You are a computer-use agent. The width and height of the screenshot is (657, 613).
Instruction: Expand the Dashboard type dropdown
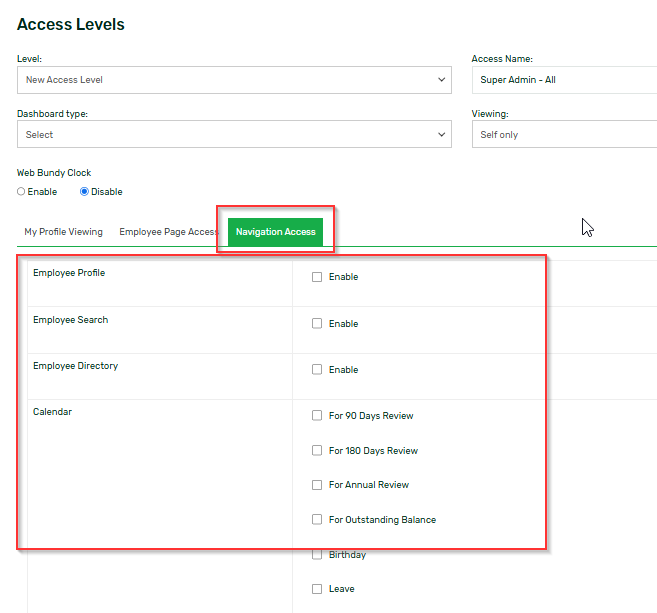pos(230,135)
